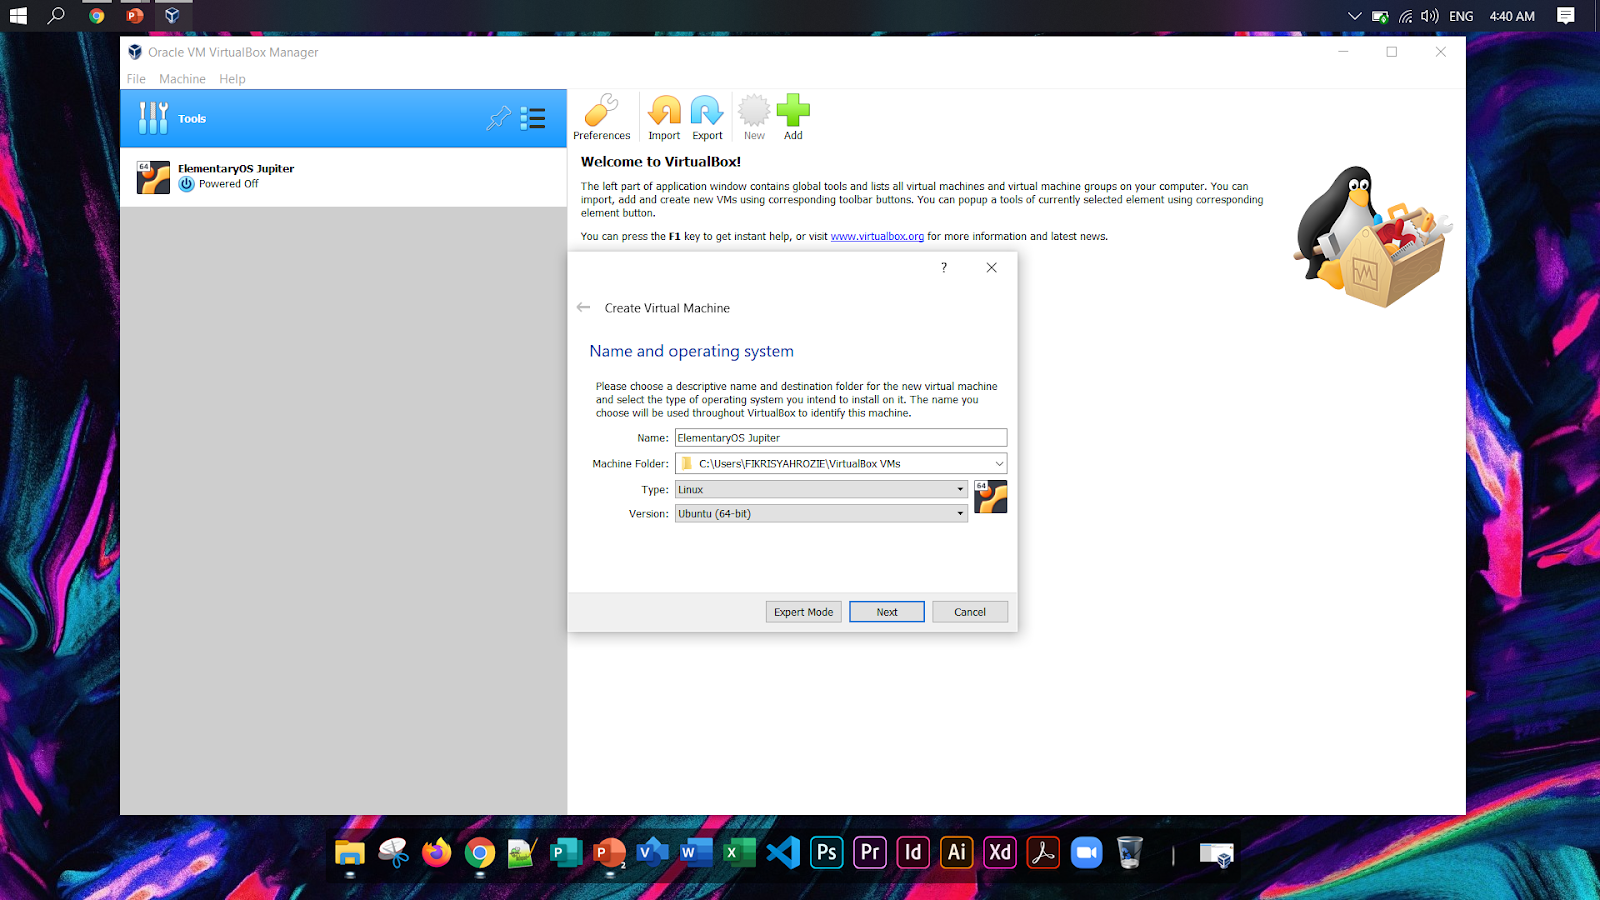
Task: Minimize the VirtualBox Manager window
Action: 1343,52
